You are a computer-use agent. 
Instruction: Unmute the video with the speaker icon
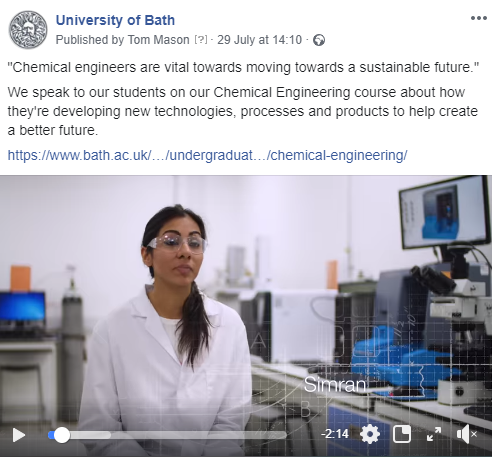pos(467,434)
